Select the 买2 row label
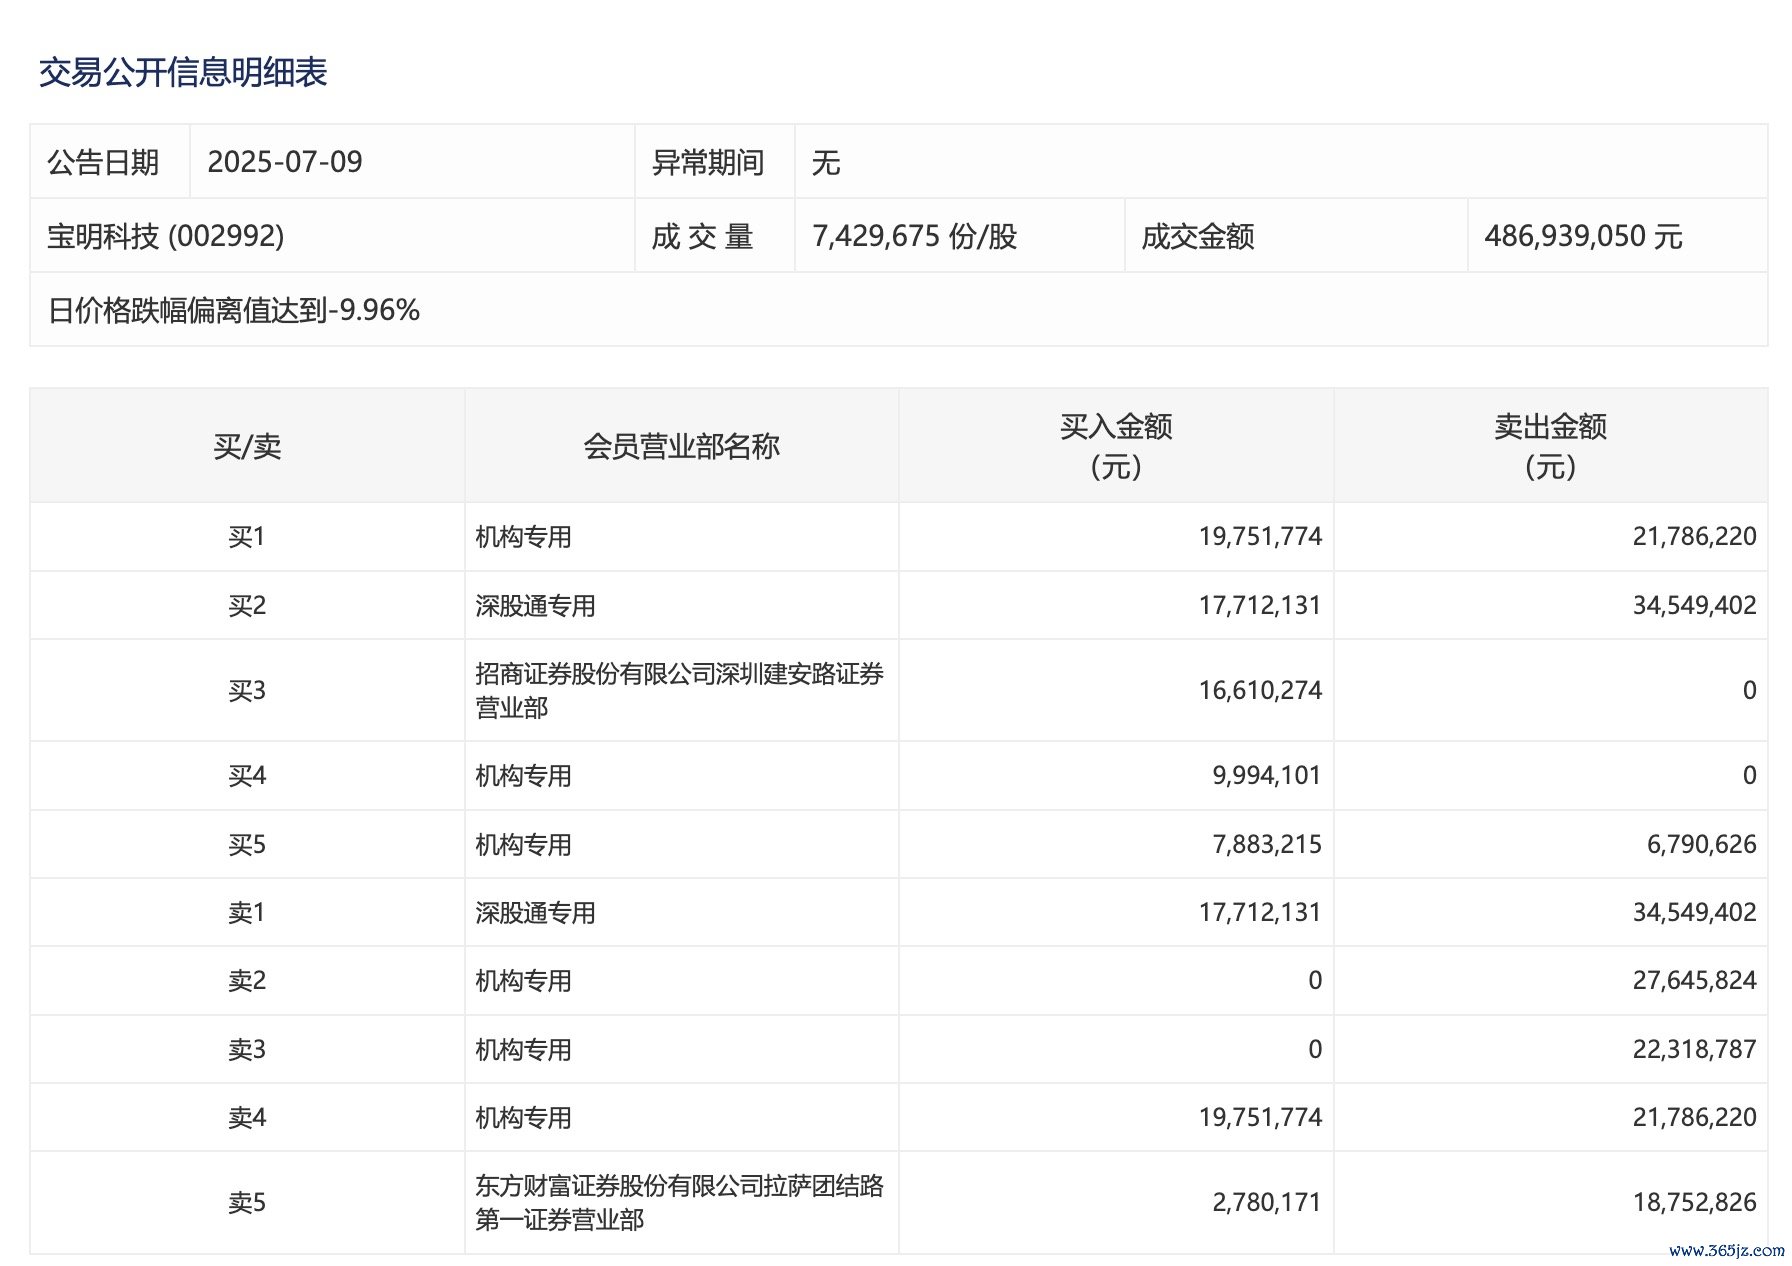The height and width of the screenshot is (1266, 1792). [247, 606]
